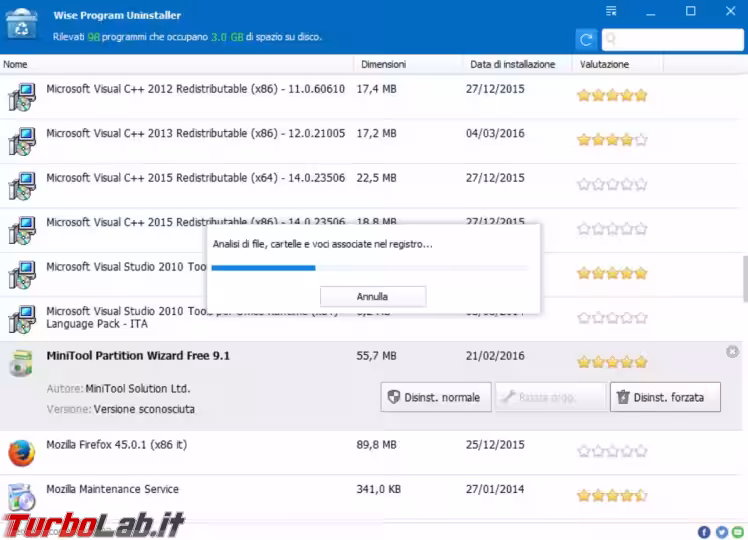The width and height of the screenshot is (748, 540).
Task: Click the Mozilla Firefox program icon
Action: point(21,453)
